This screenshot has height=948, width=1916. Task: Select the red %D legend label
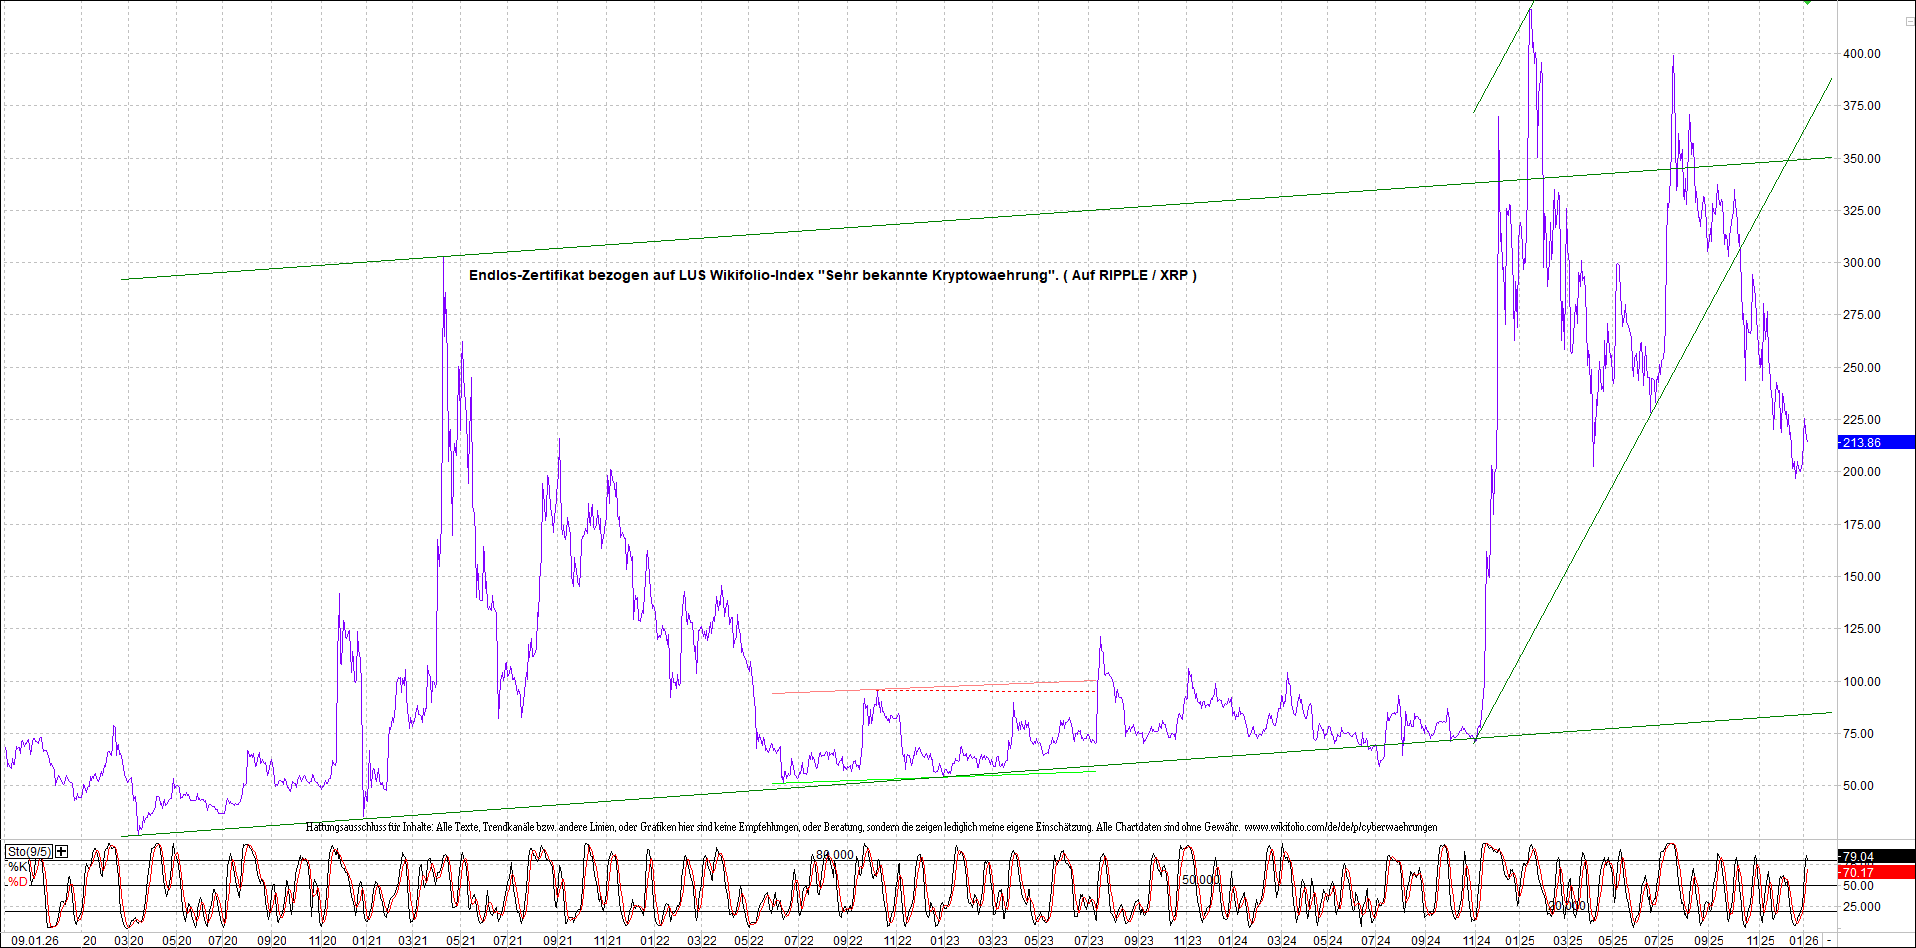click(x=18, y=882)
